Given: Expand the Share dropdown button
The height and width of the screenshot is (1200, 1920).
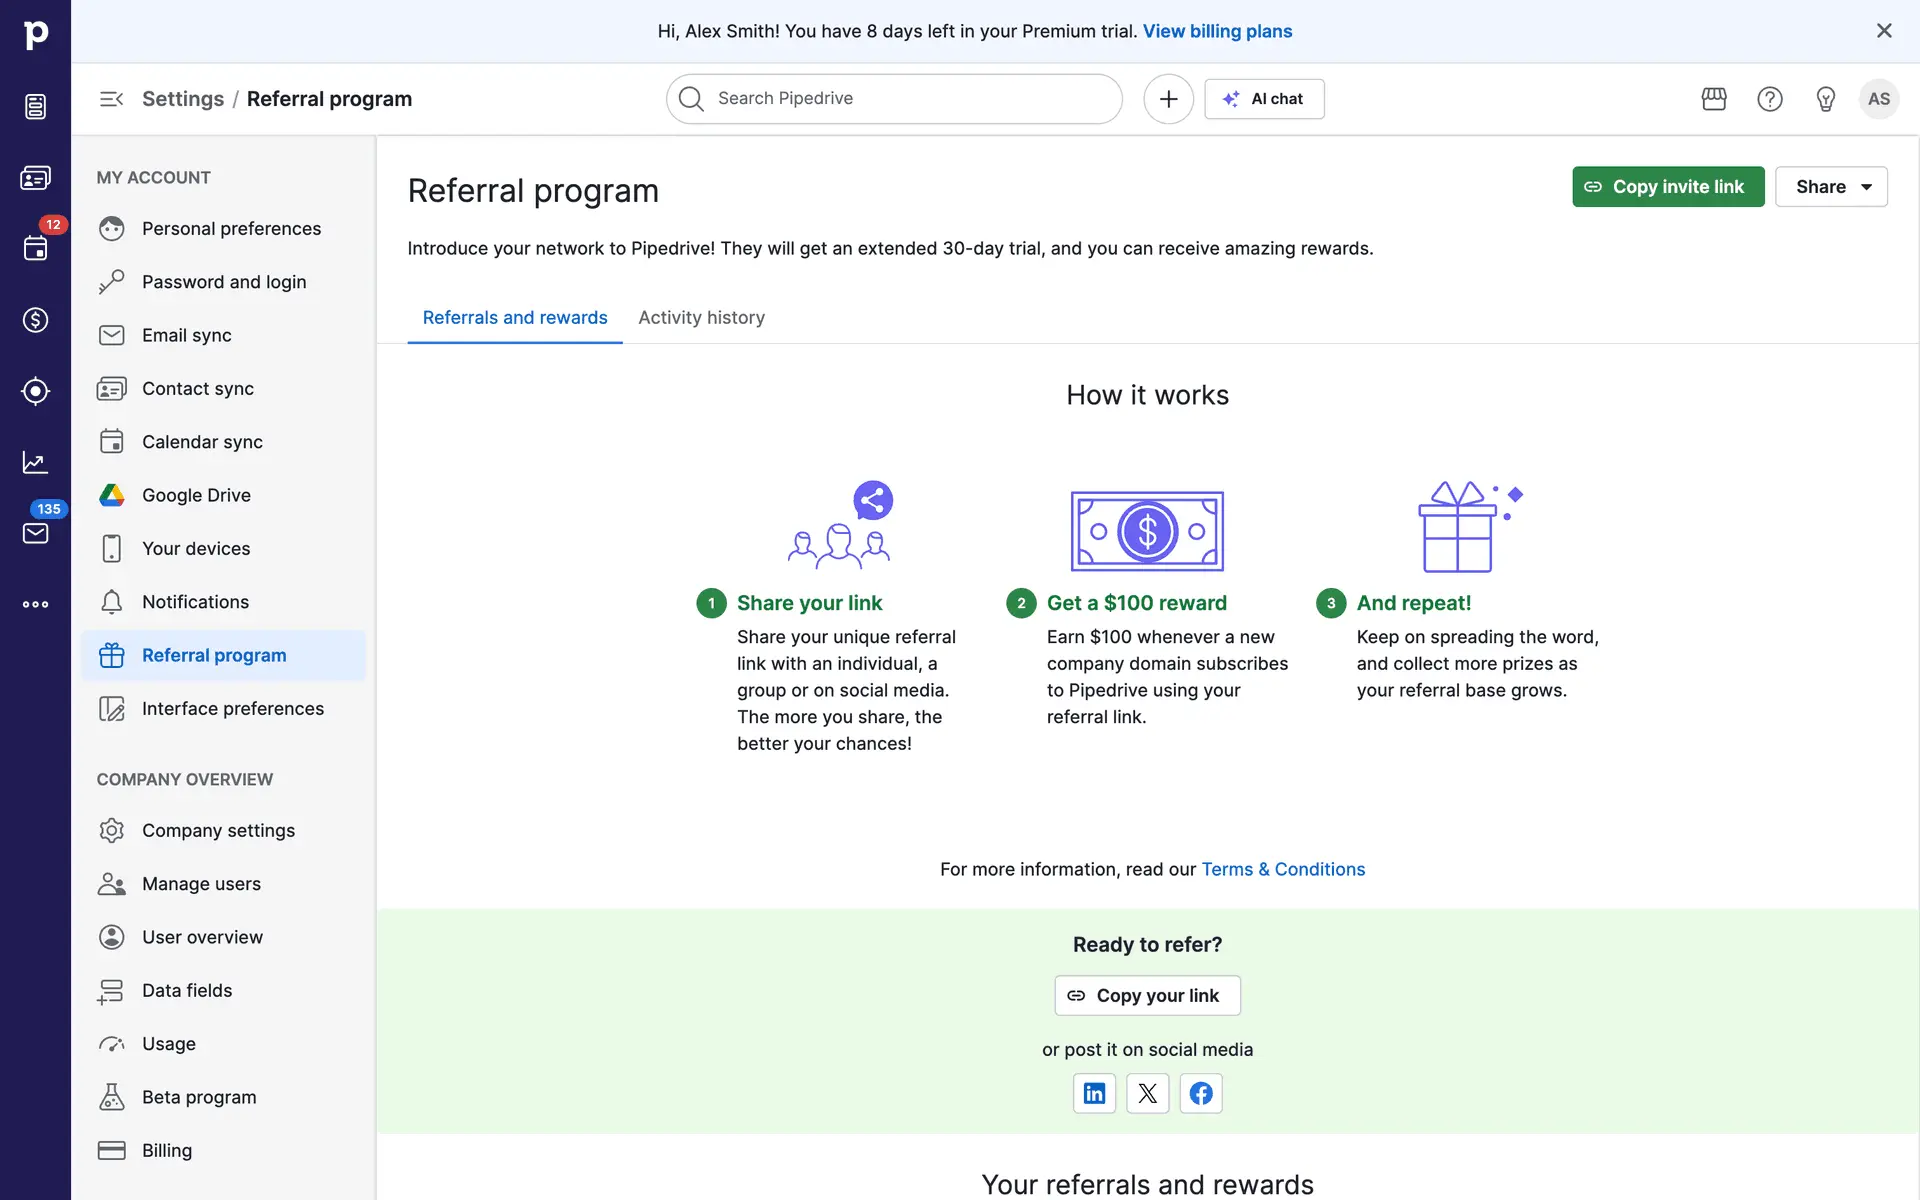Looking at the screenshot, I should point(1830,187).
